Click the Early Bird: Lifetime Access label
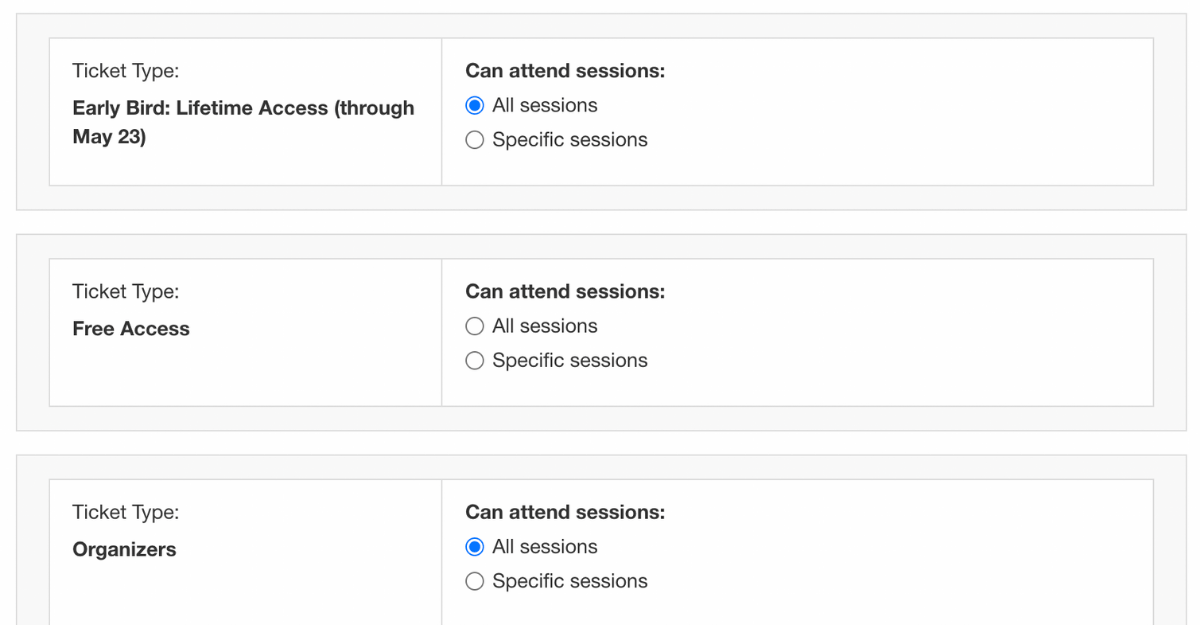Viewport: 1200px width, 625px height. 243,122
